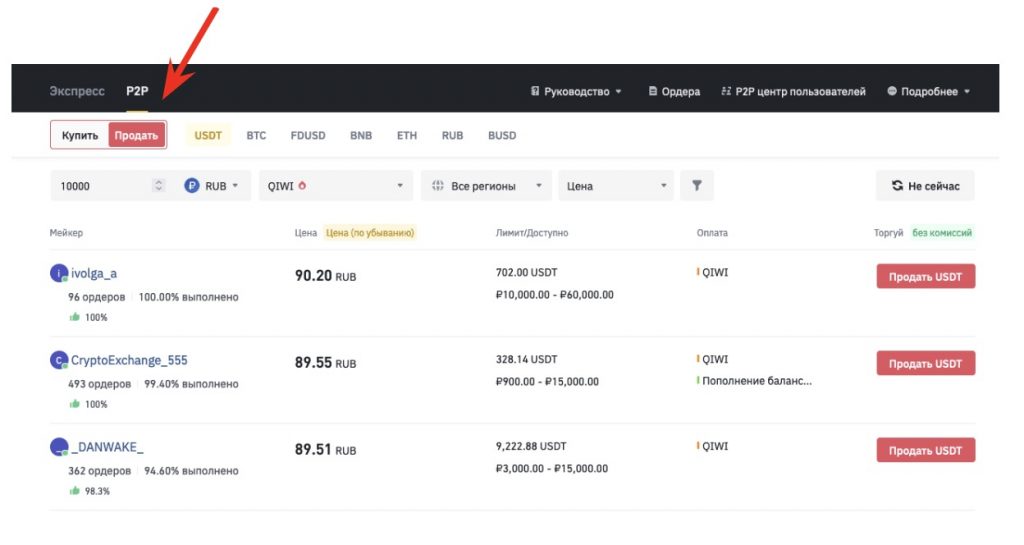Click the red hot icon beside QIWI
The width and height of the screenshot is (1024, 545).
click(x=302, y=185)
